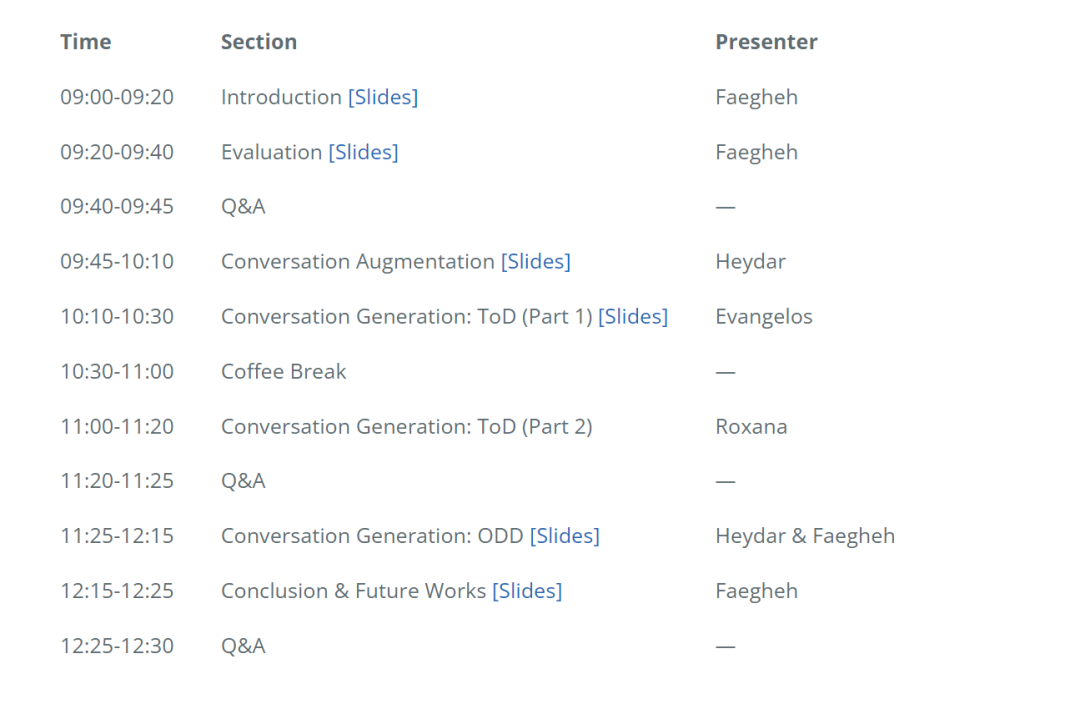This screenshot has height=709, width=1080.
Task: Click the Presenter column header
Action: pos(767,42)
